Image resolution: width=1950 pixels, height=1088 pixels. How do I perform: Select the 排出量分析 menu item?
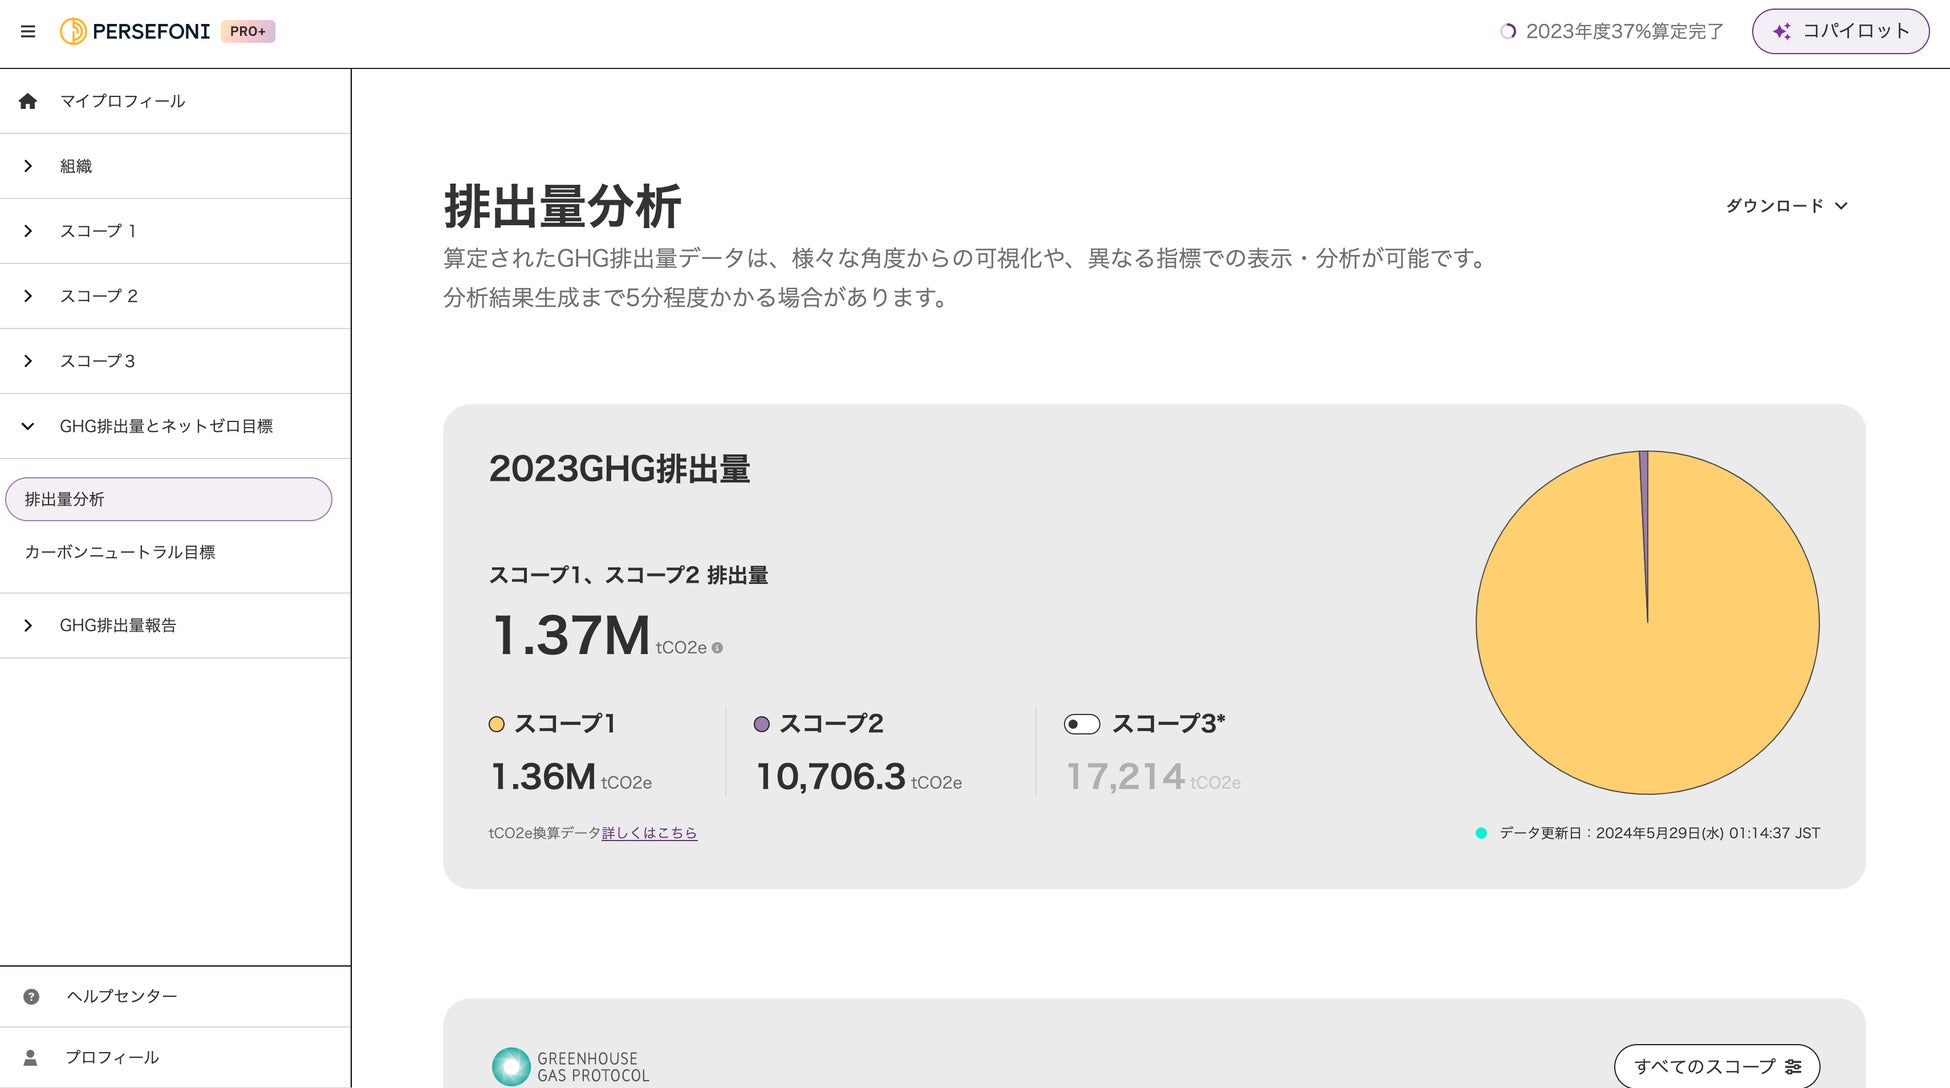point(168,499)
